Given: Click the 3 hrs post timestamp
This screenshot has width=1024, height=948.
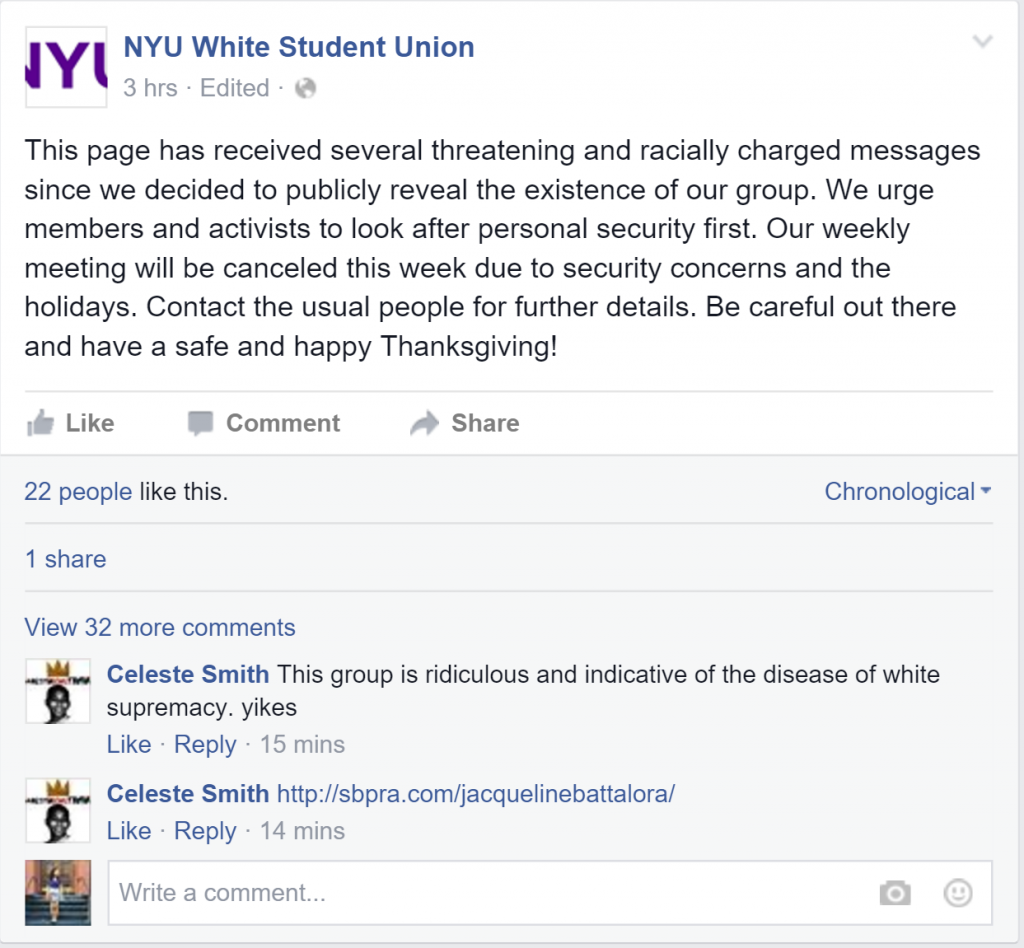Looking at the screenshot, I should (x=150, y=88).
